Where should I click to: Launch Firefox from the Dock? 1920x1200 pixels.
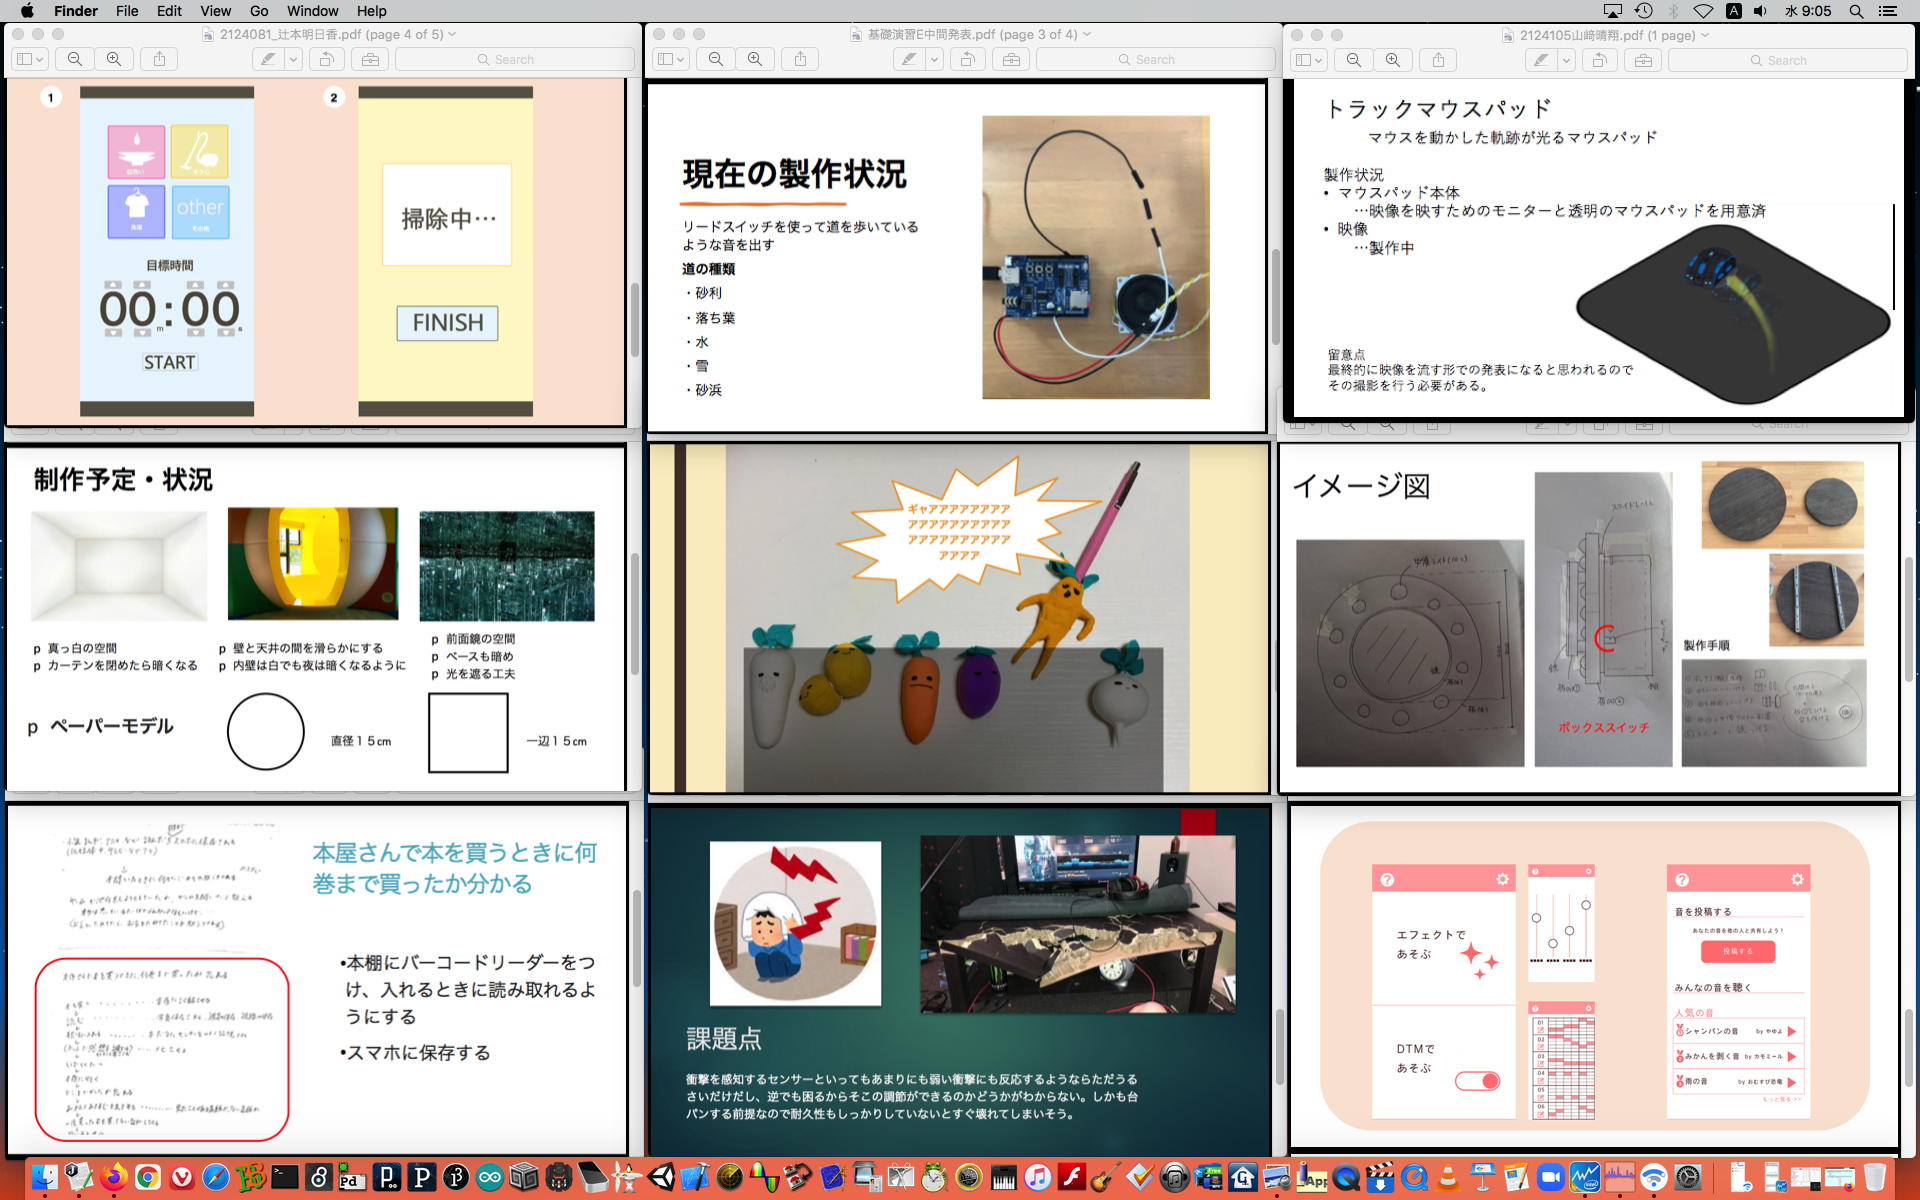point(113,1177)
